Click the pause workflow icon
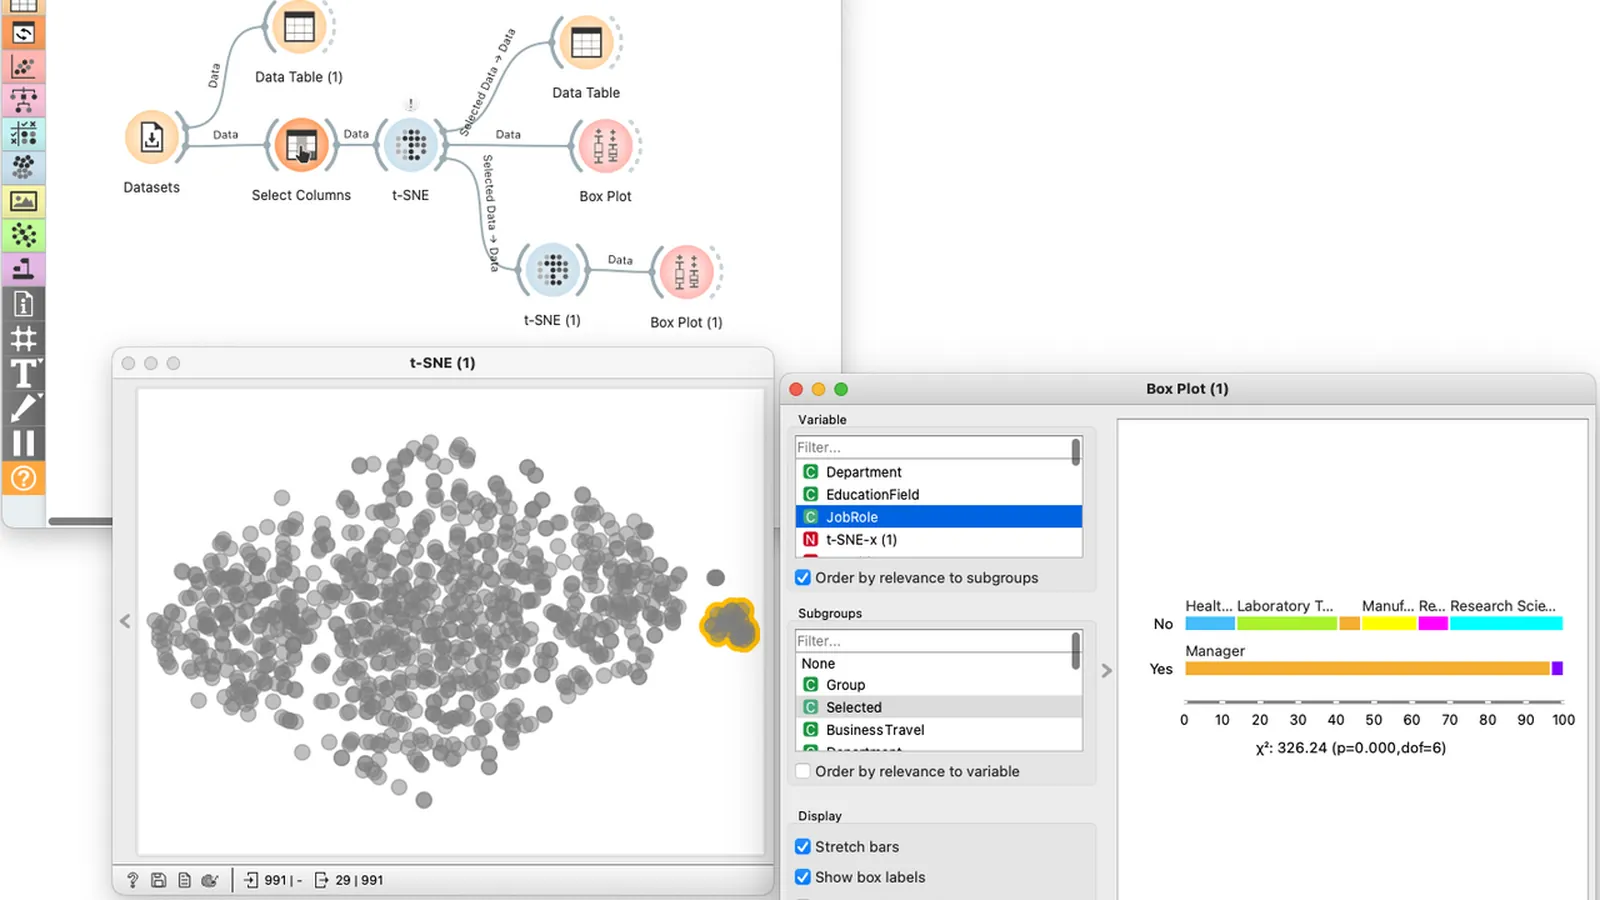The height and width of the screenshot is (900, 1600). point(24,443)
